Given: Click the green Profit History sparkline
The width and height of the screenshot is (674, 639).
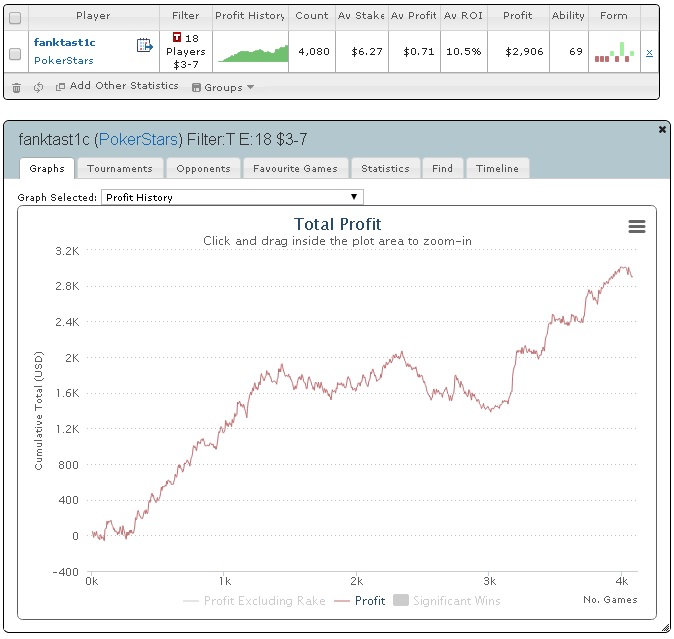Looking at the screenshot, I should coord(252,53).
